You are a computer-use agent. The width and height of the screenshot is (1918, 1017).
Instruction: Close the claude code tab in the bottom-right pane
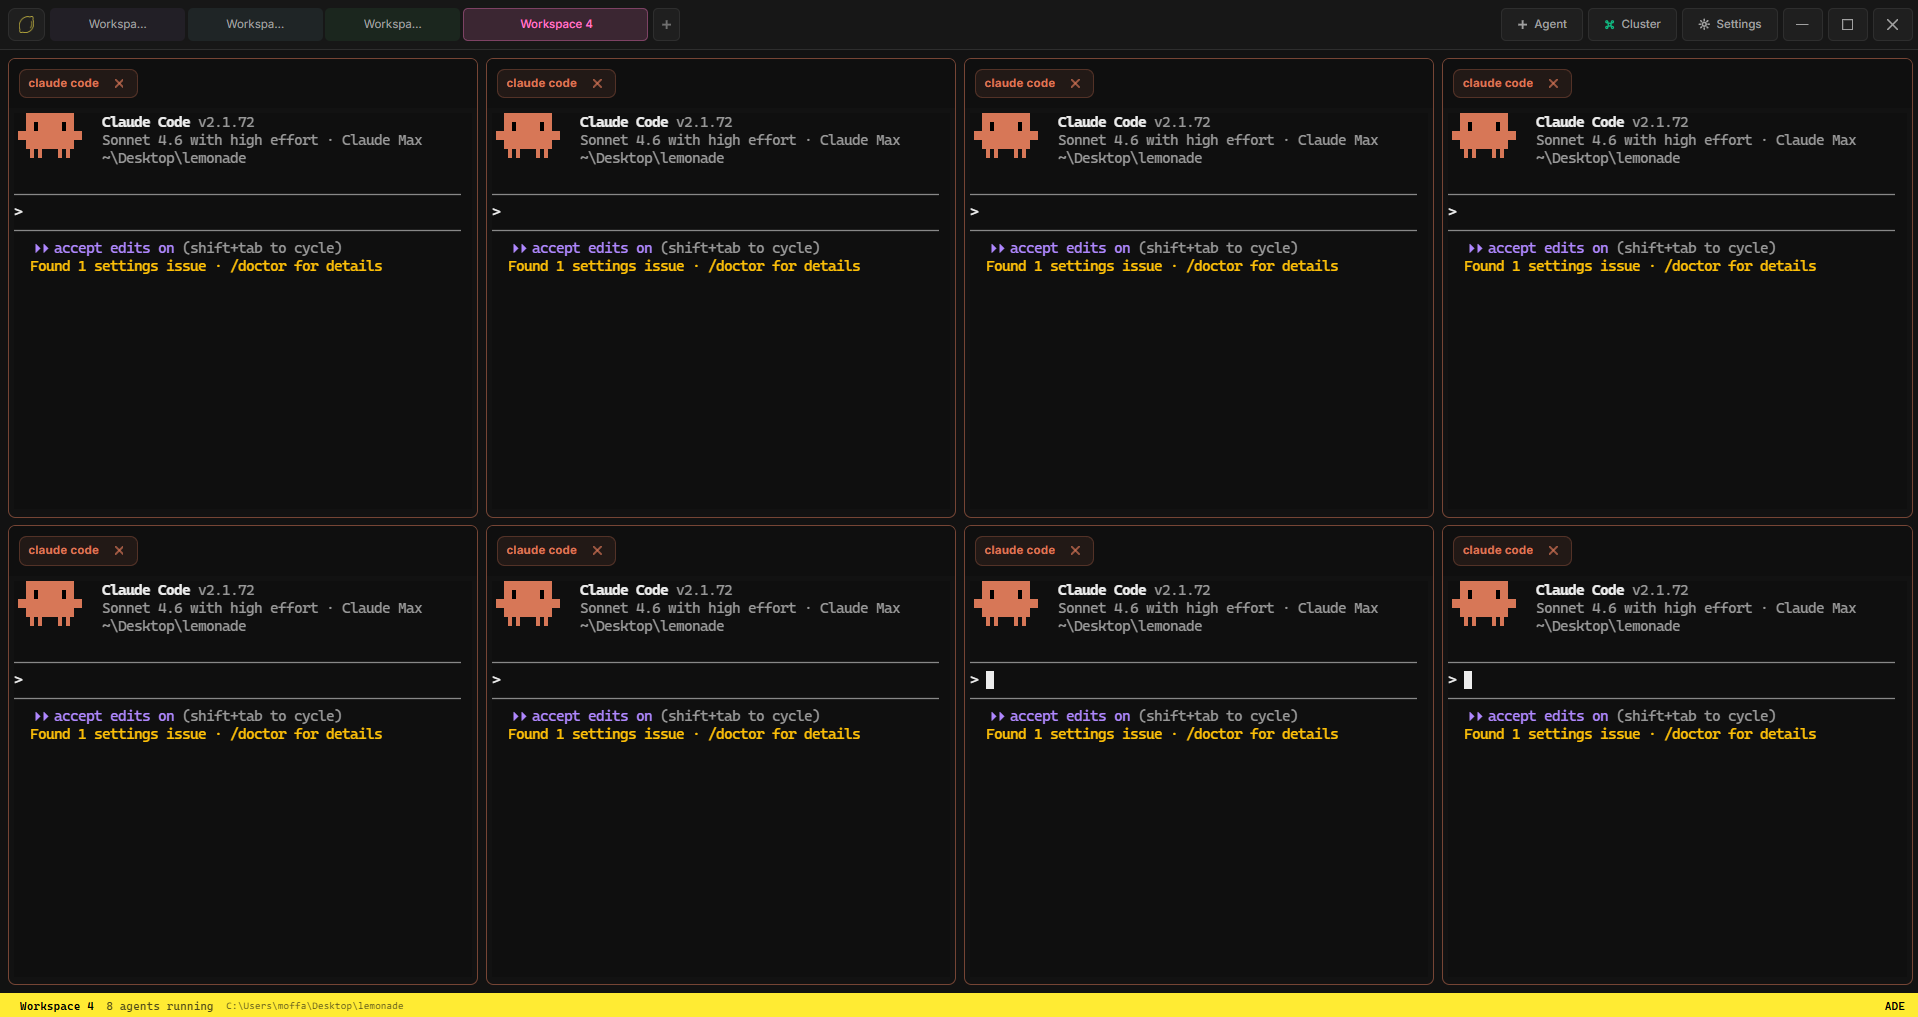tap(1554, 550)
